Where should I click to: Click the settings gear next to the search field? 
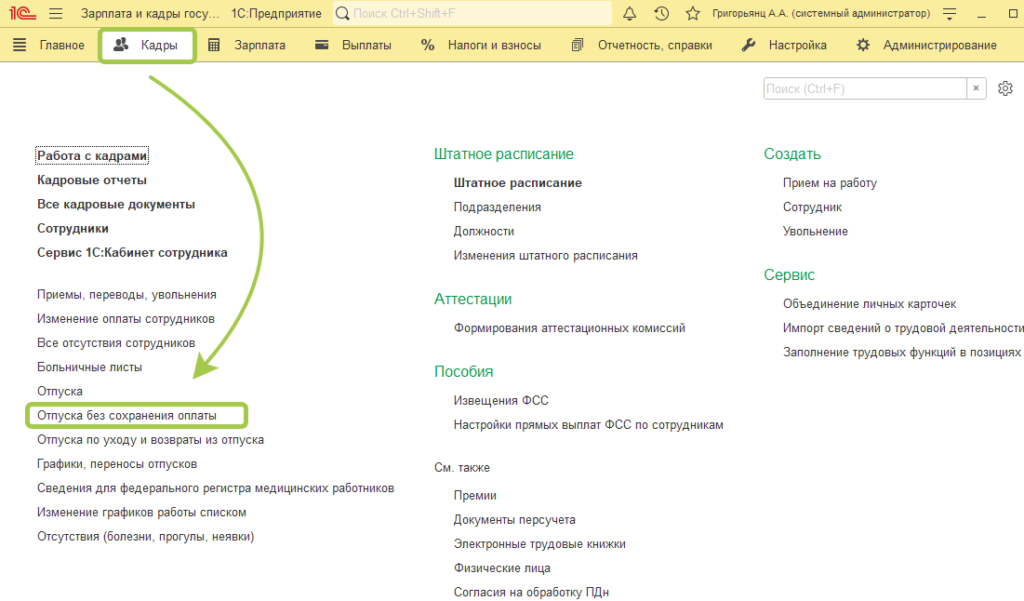[x=1005, y=89]
